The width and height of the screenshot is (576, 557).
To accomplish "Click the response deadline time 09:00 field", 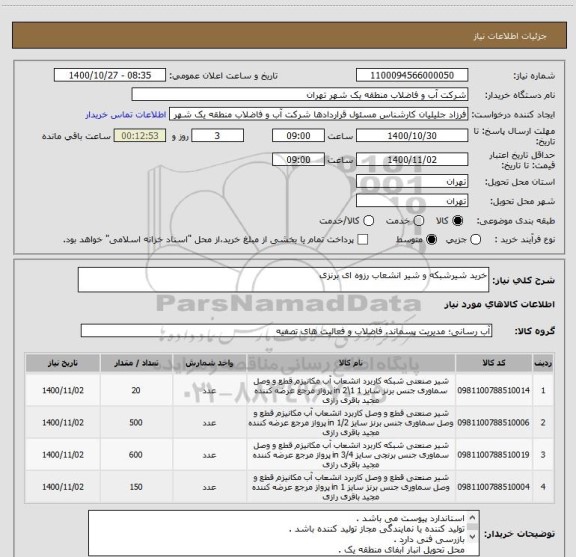I will coord(298,136).
